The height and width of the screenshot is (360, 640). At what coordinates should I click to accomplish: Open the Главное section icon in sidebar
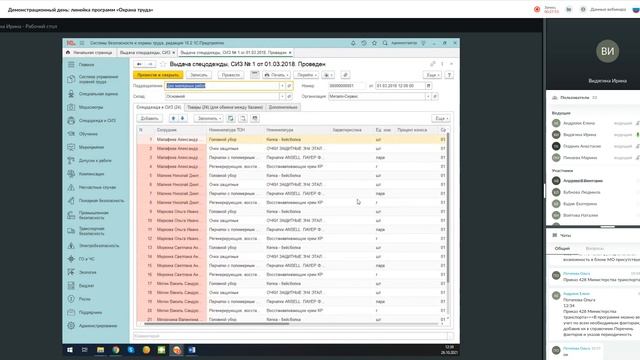coord(71,64)
